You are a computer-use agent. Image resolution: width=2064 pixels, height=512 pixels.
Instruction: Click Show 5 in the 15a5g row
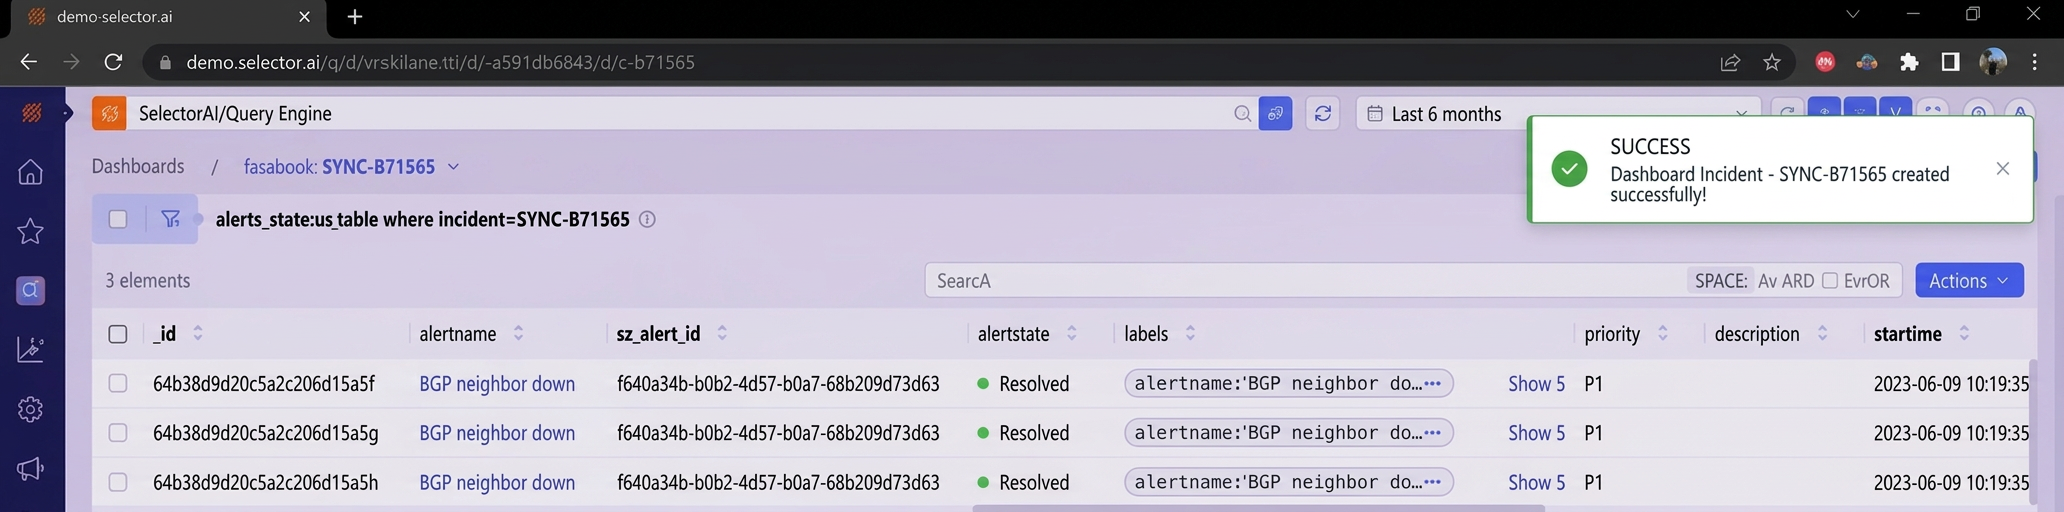click(x=1536, y=433)
